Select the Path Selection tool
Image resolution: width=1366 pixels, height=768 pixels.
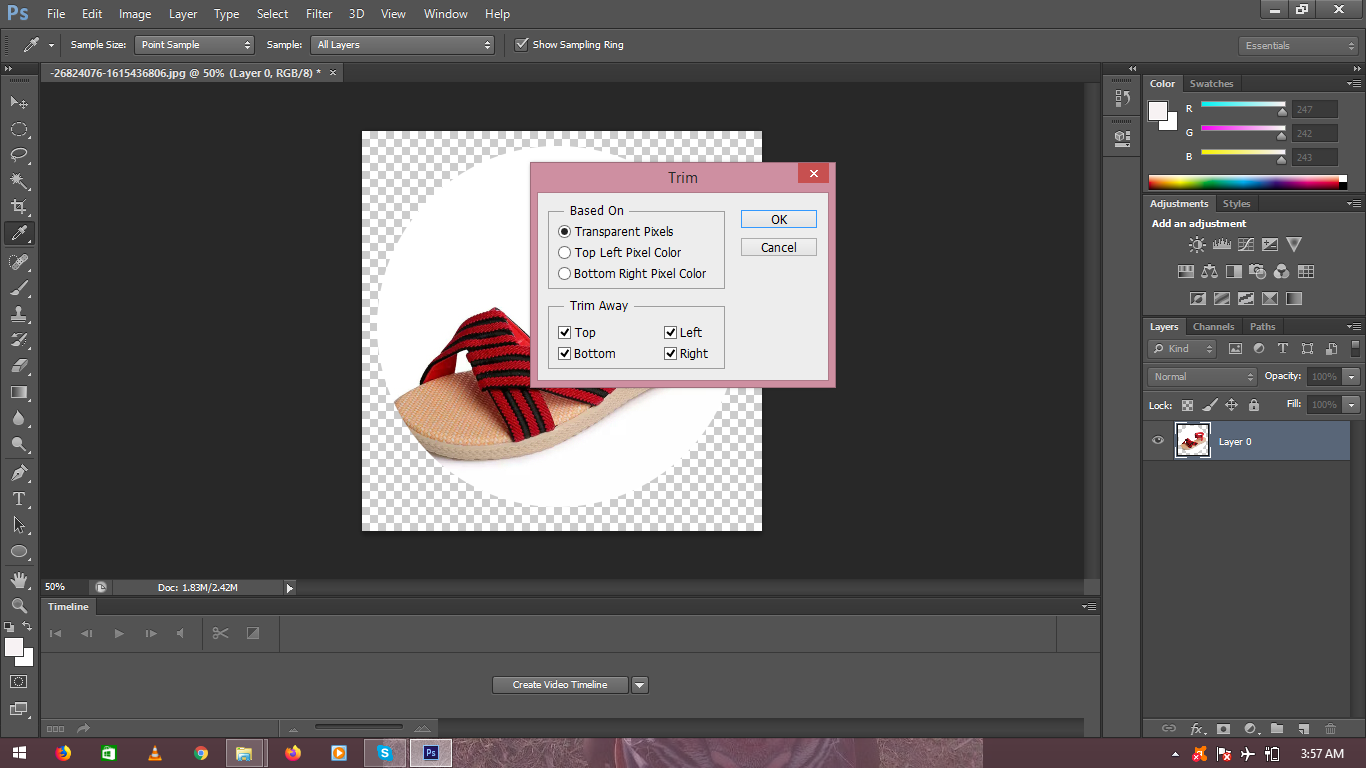(x=19, y=525)
